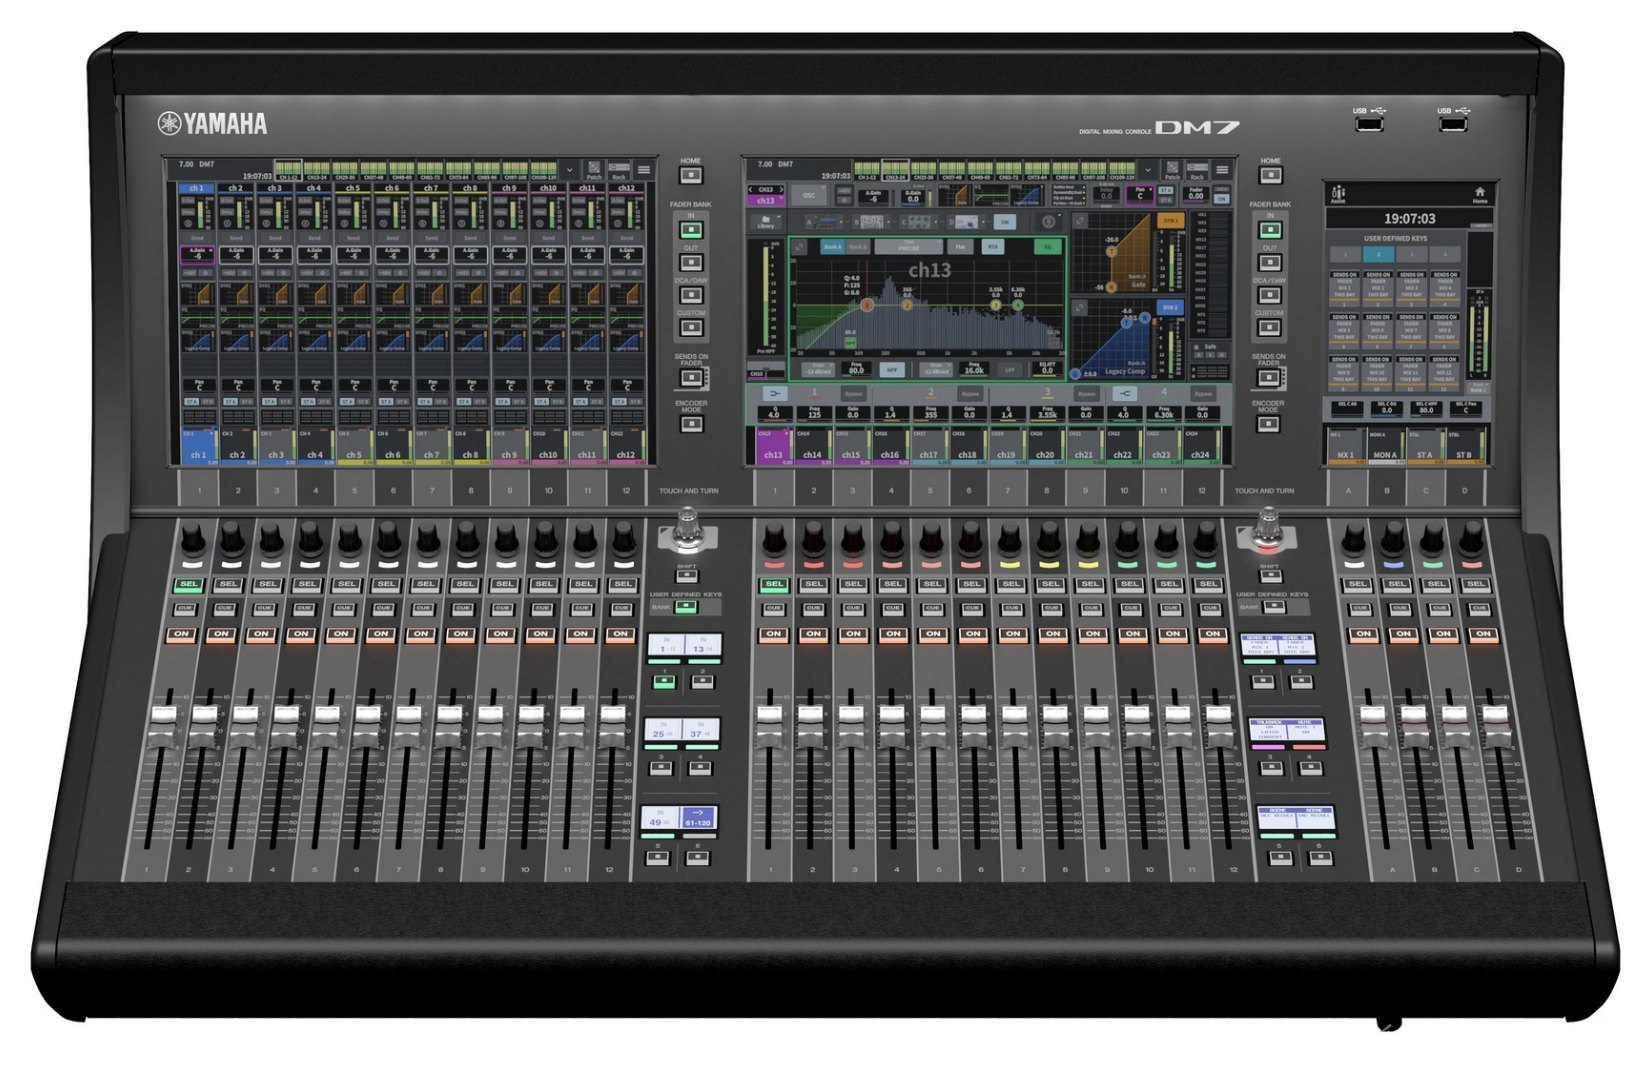Open the -12 dB/oct slope dropdown
The image size is (1646, 1086).
(x=819, y=368)
